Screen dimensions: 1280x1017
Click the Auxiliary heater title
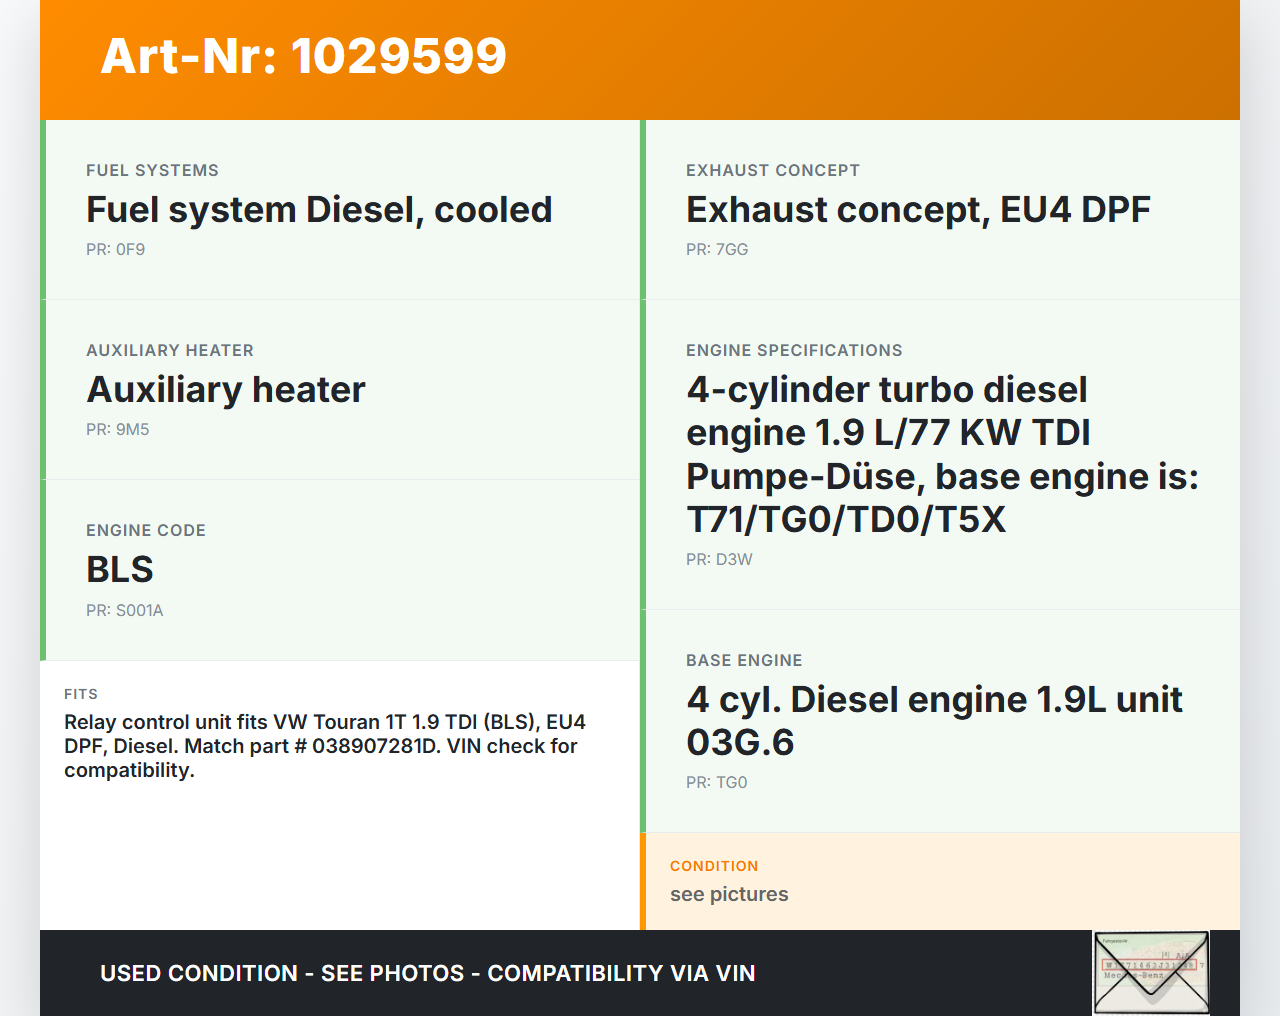[x=226, y=390]
